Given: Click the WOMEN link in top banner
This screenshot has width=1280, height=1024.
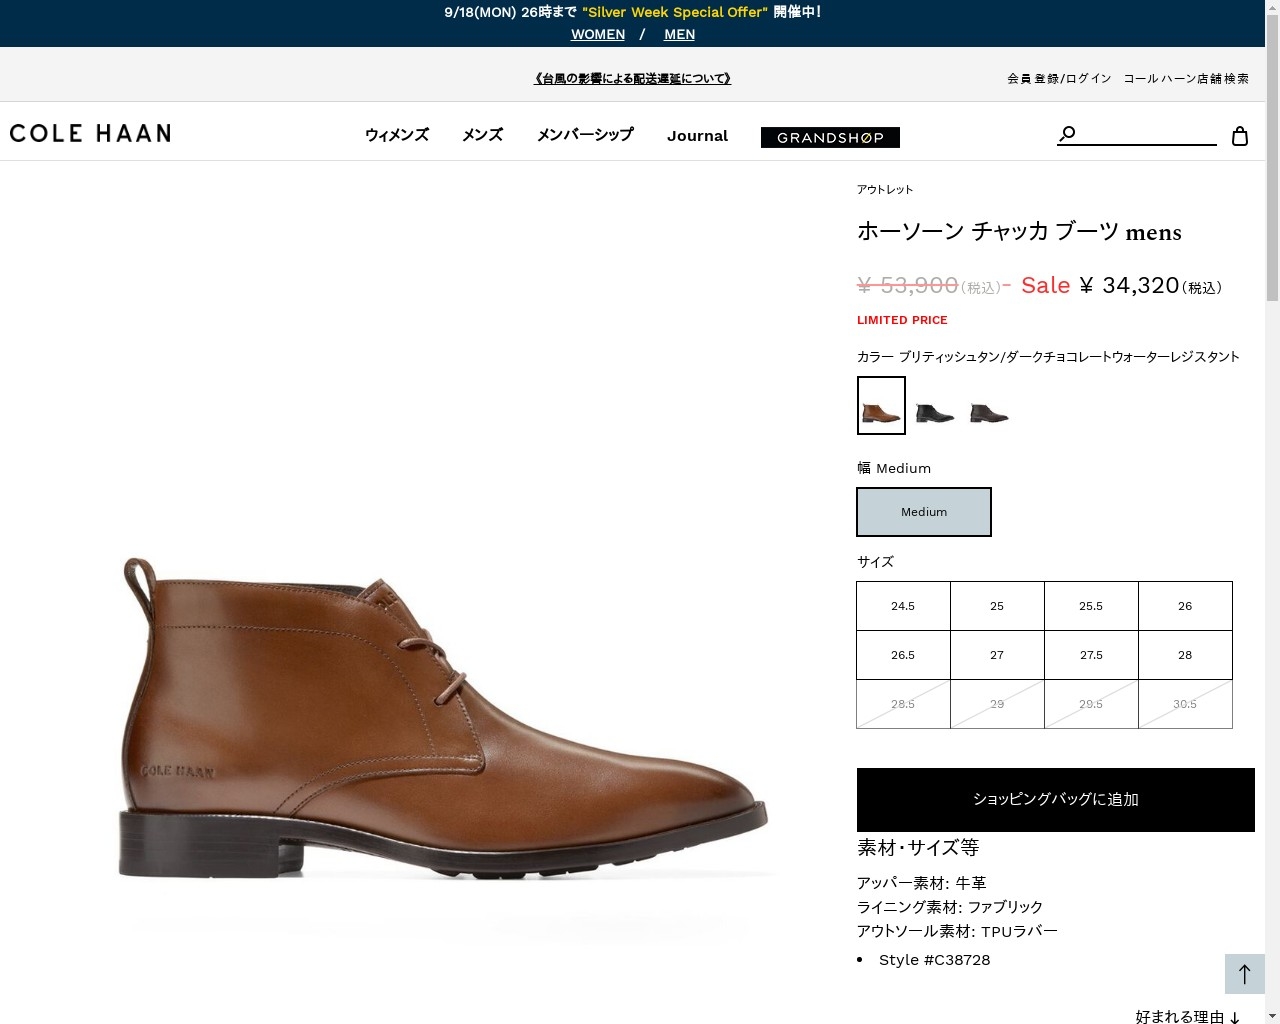Looking at the screenshot, I should coord(598,34).
